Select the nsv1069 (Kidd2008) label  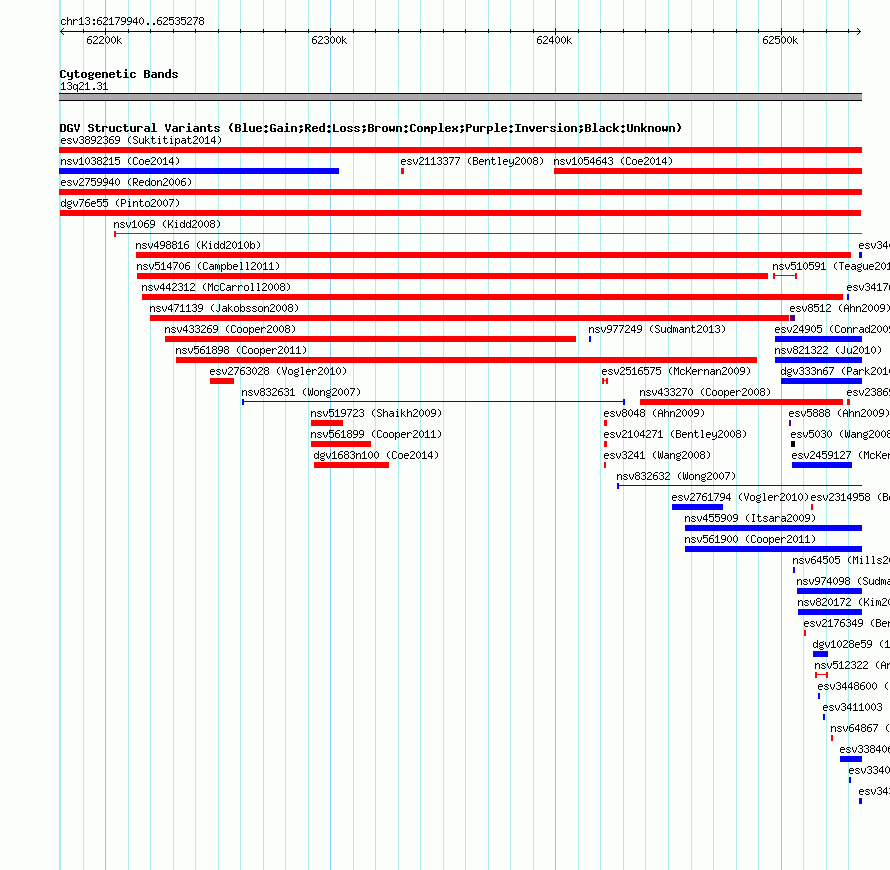(167, 224)
